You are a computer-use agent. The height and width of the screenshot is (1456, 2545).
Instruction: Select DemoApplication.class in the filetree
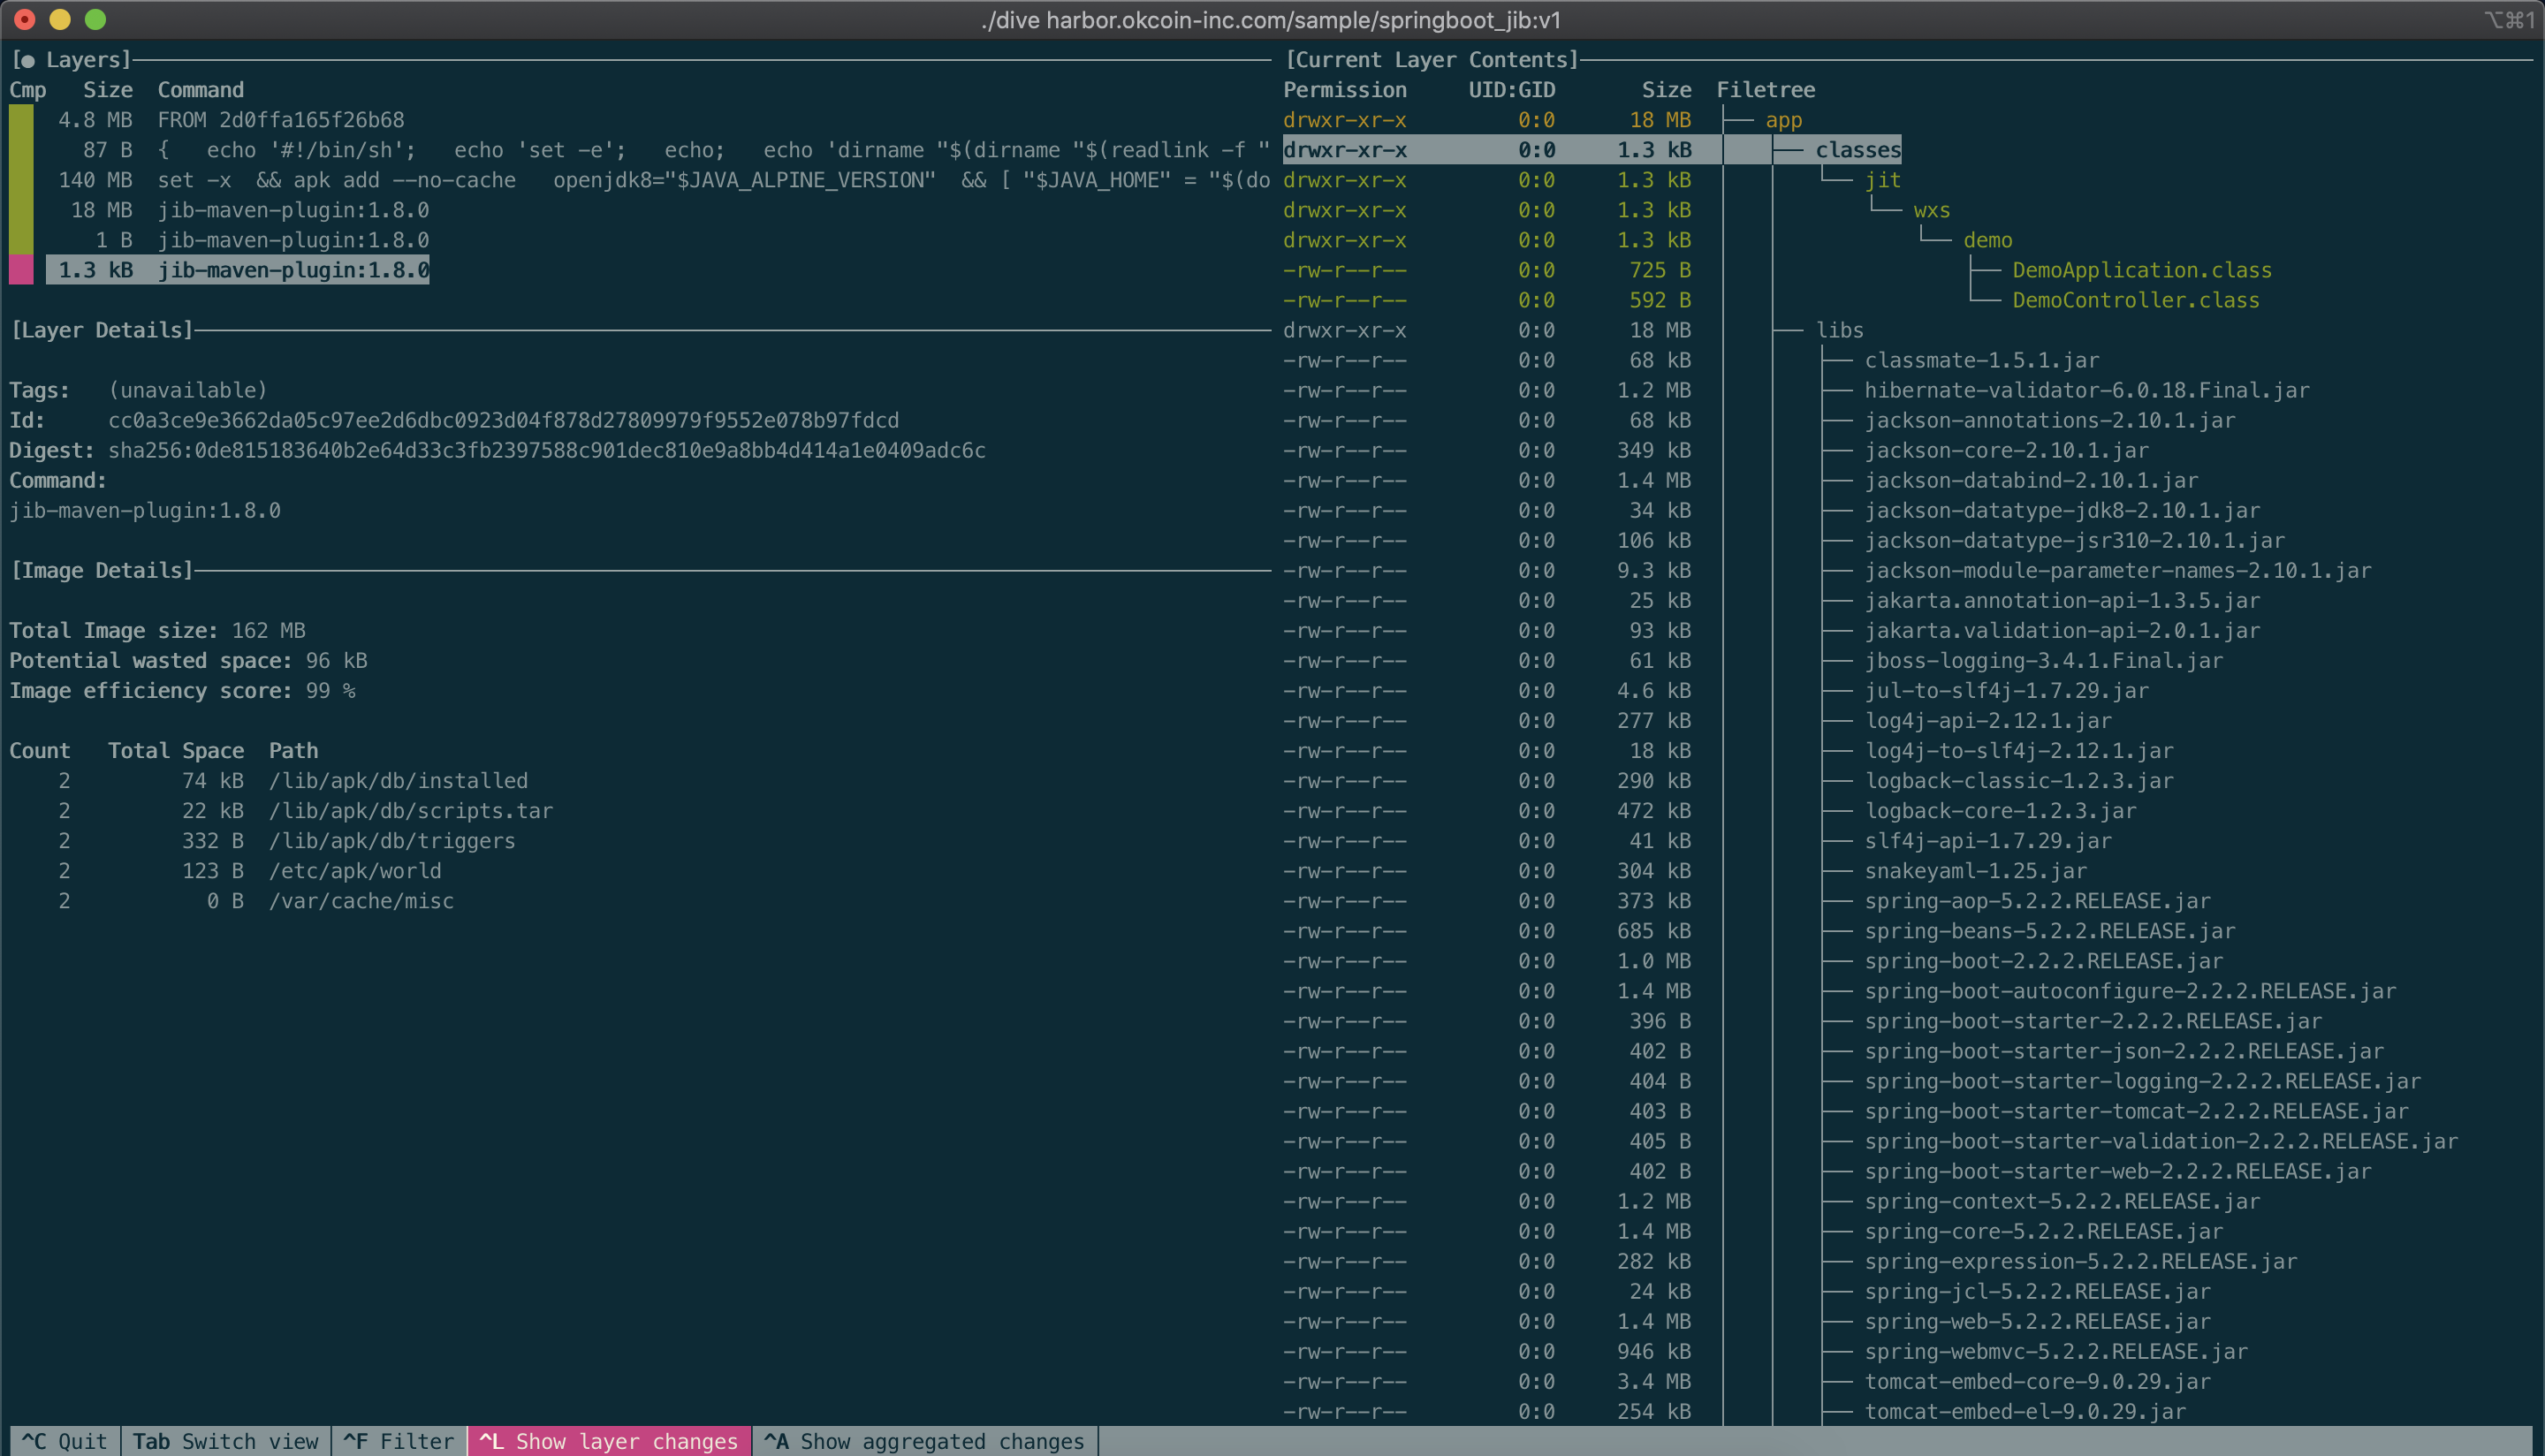[x=2141, y=270]
